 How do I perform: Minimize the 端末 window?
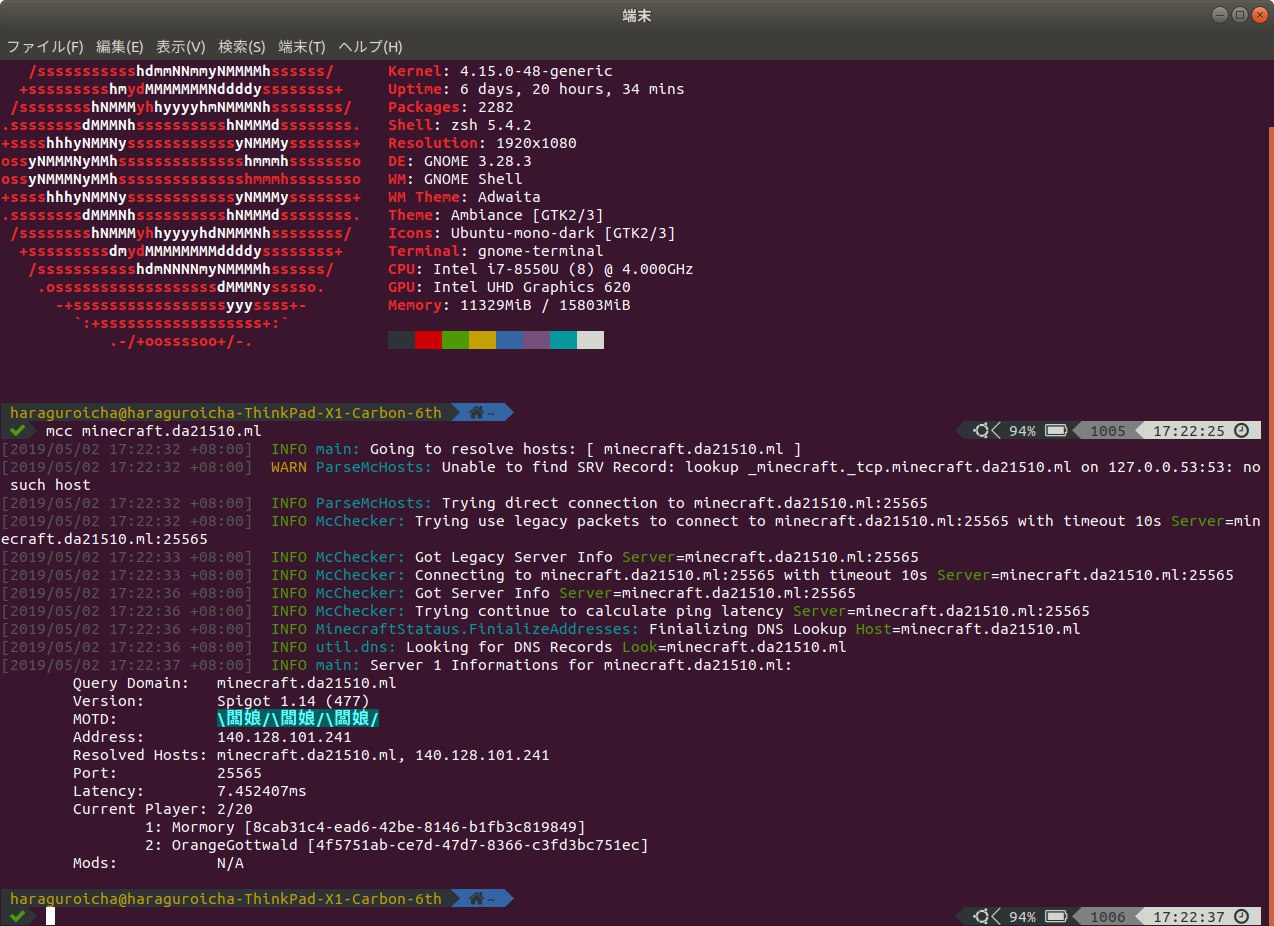pyautogui.click(x=1220, y=14)
